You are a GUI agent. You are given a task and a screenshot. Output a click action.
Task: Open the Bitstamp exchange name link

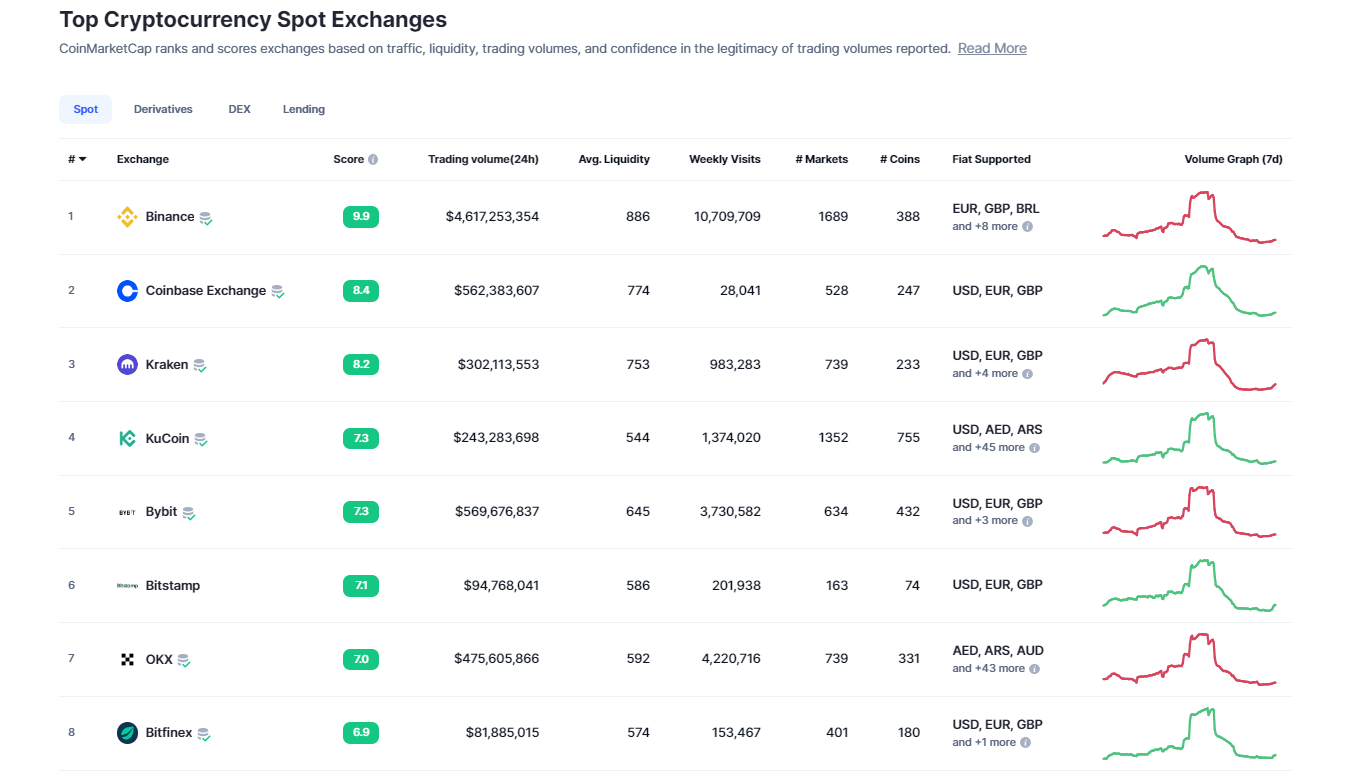[x=173, y=586]
